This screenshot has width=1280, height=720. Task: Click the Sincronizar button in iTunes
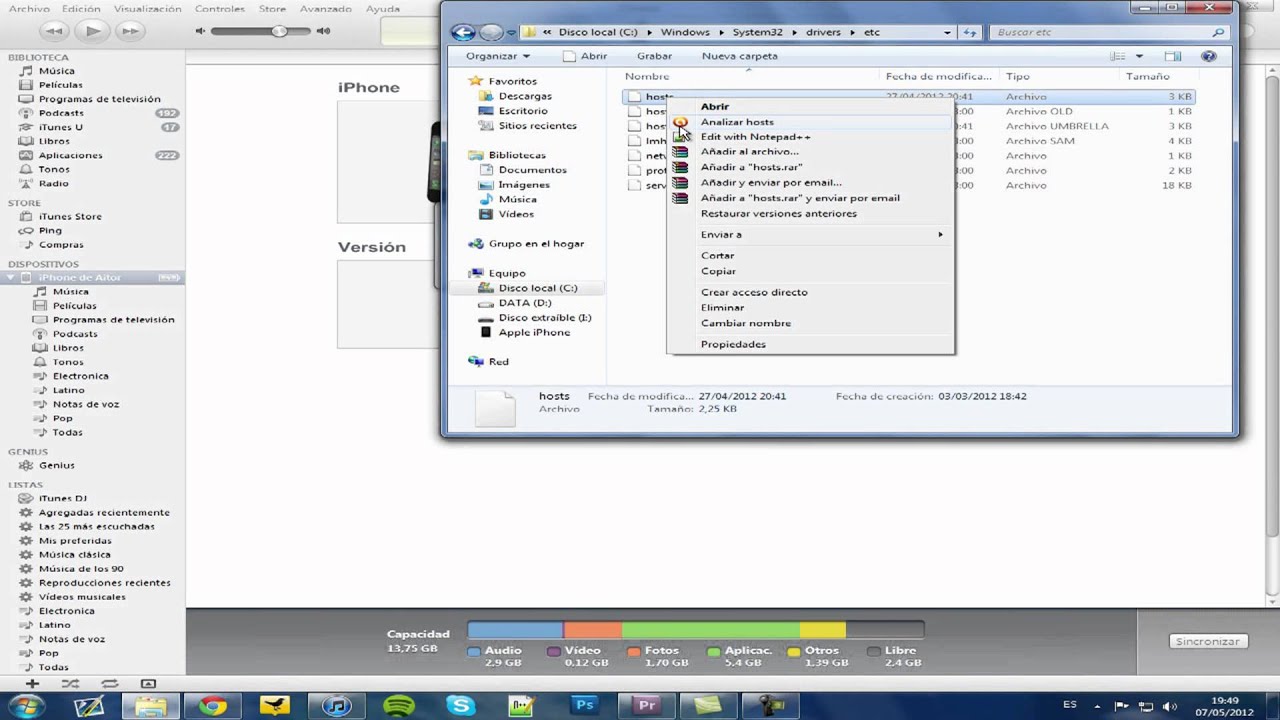click(1208, 642)
